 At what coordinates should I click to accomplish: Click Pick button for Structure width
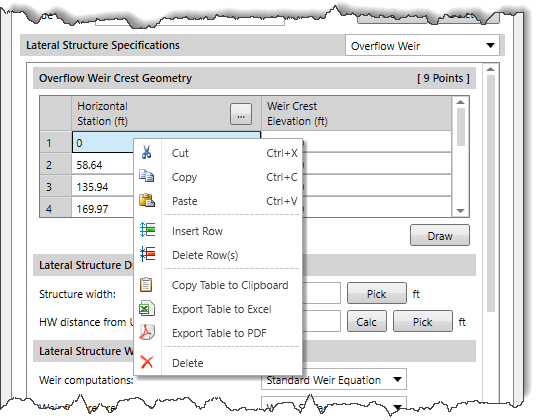376,294
